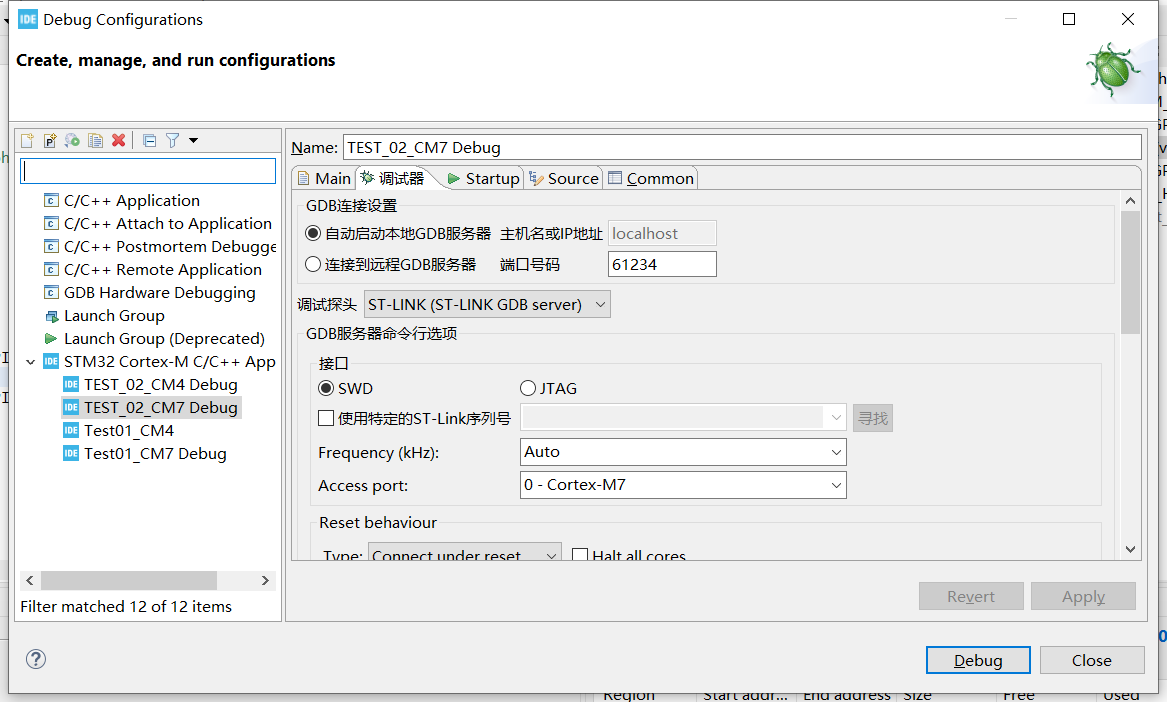Export the selected launch configuration
Screen dimensions: 1167x702
point(72,140)
